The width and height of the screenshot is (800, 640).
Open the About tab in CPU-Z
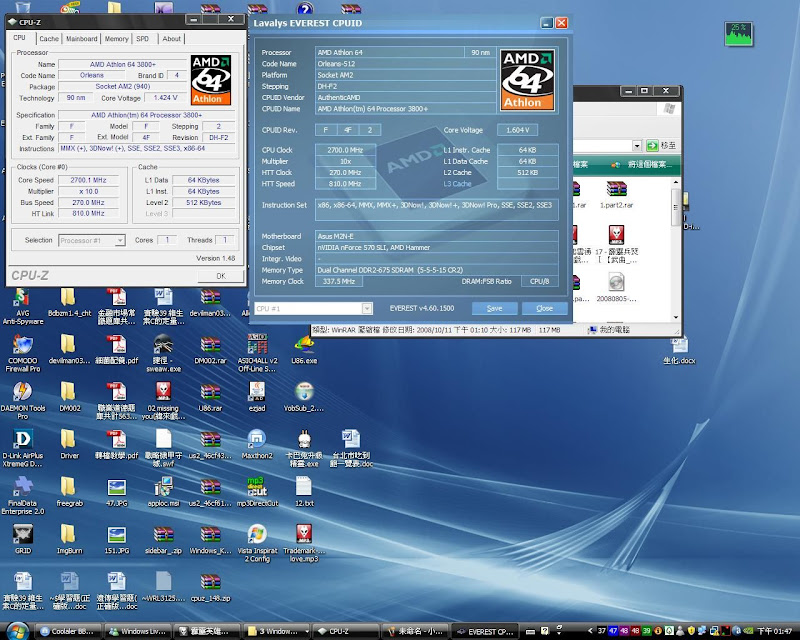(x=171, y=38)
